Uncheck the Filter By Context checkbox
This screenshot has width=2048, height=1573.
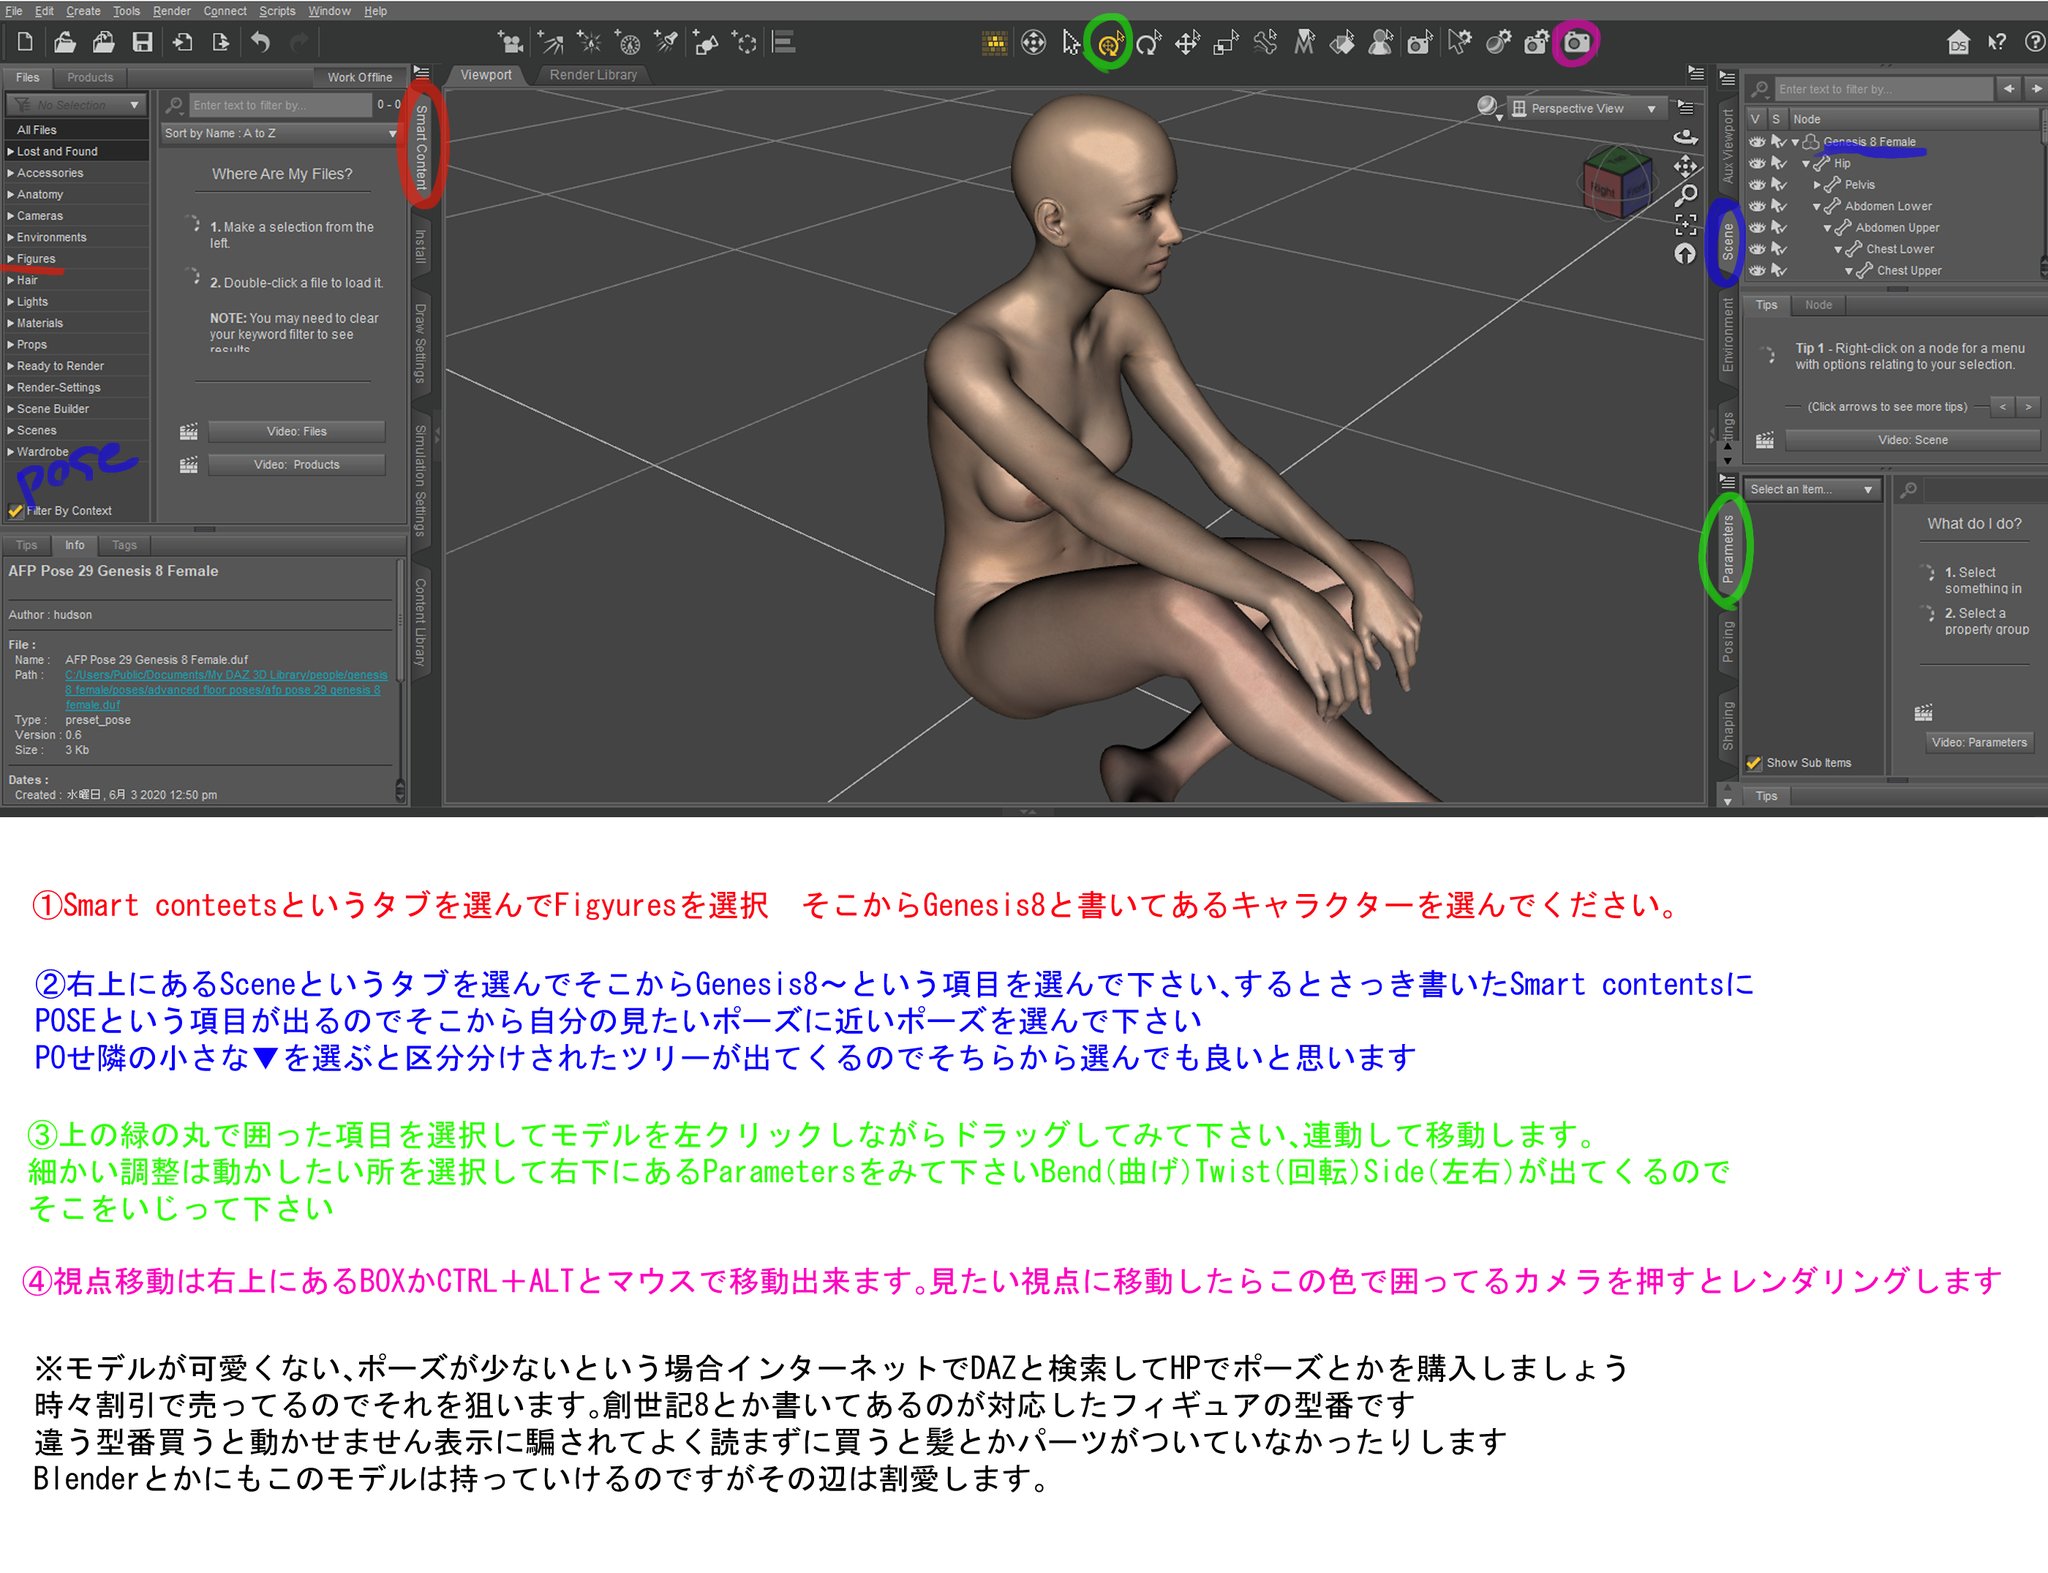tap(15, 510)
